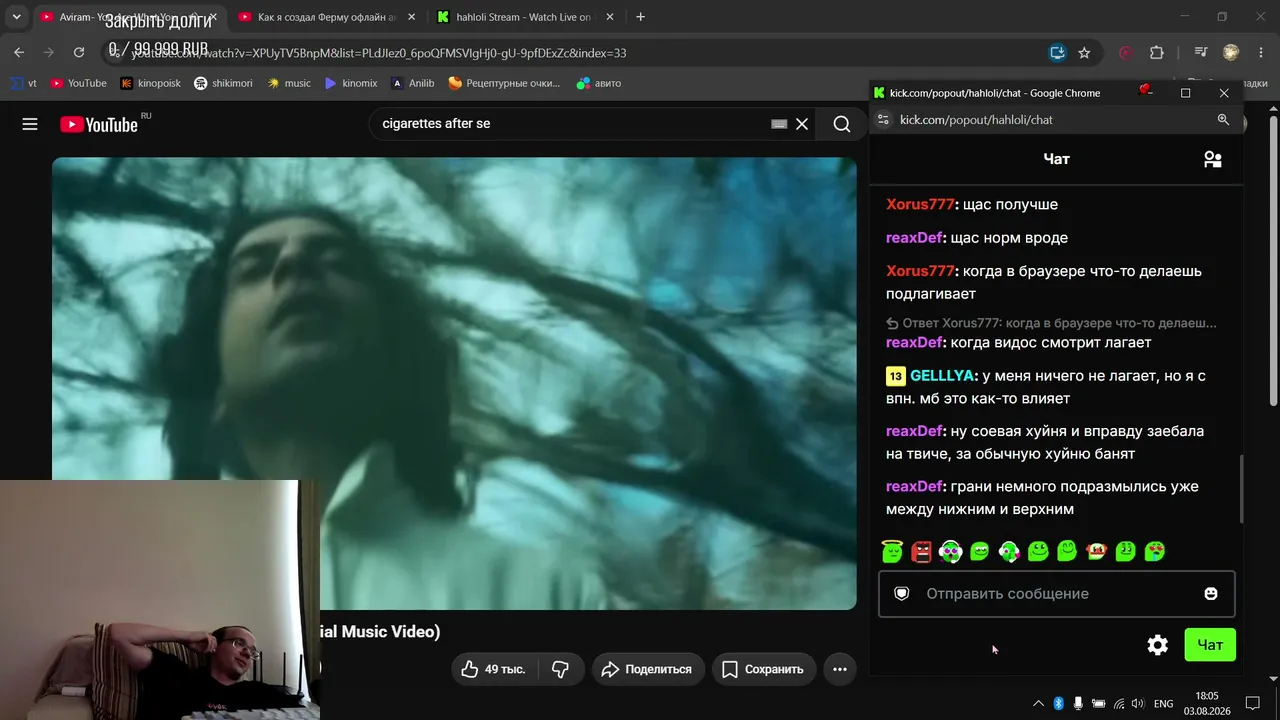The image size is (1280, 720).
Task: Open the Xorus777 username in щас получше message
Action: 920,204
